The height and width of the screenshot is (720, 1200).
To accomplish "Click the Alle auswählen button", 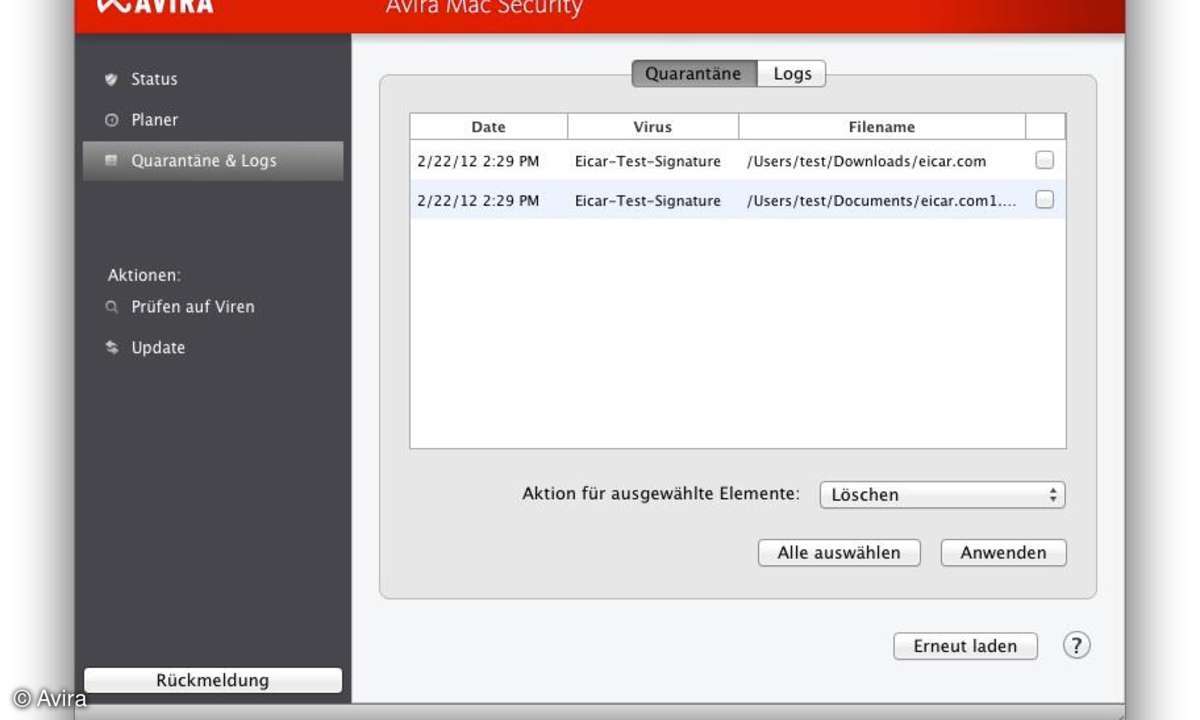I will [x=839, y=553].
